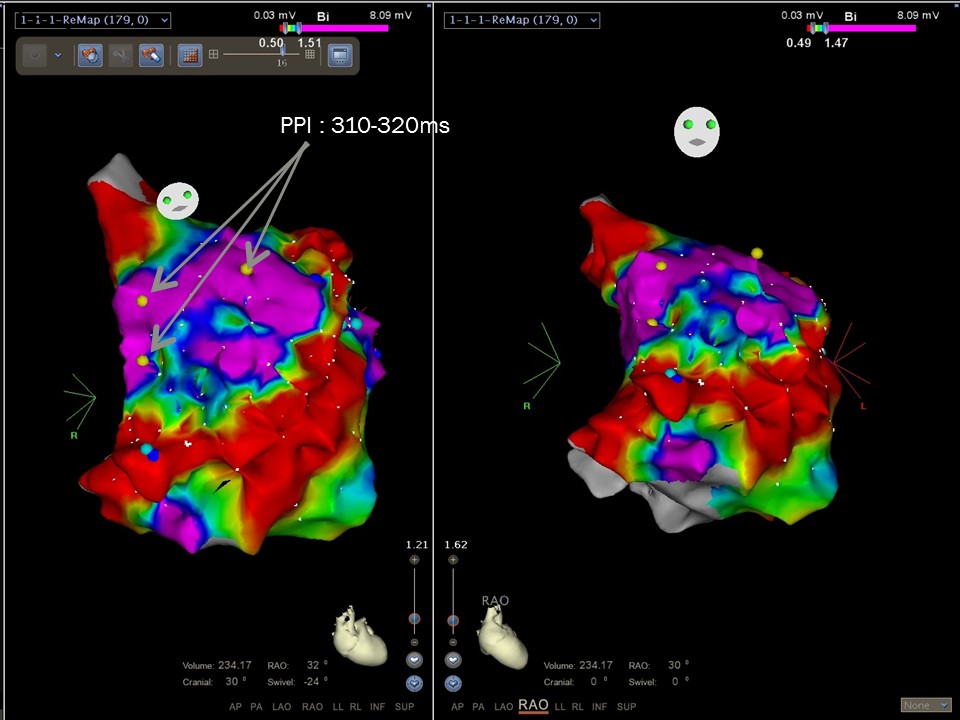The height and width of the screenshot is (720, 960).
Task: Click right view lower heart-target icon button
Action: pyautogui.click(x=453, y=683)
